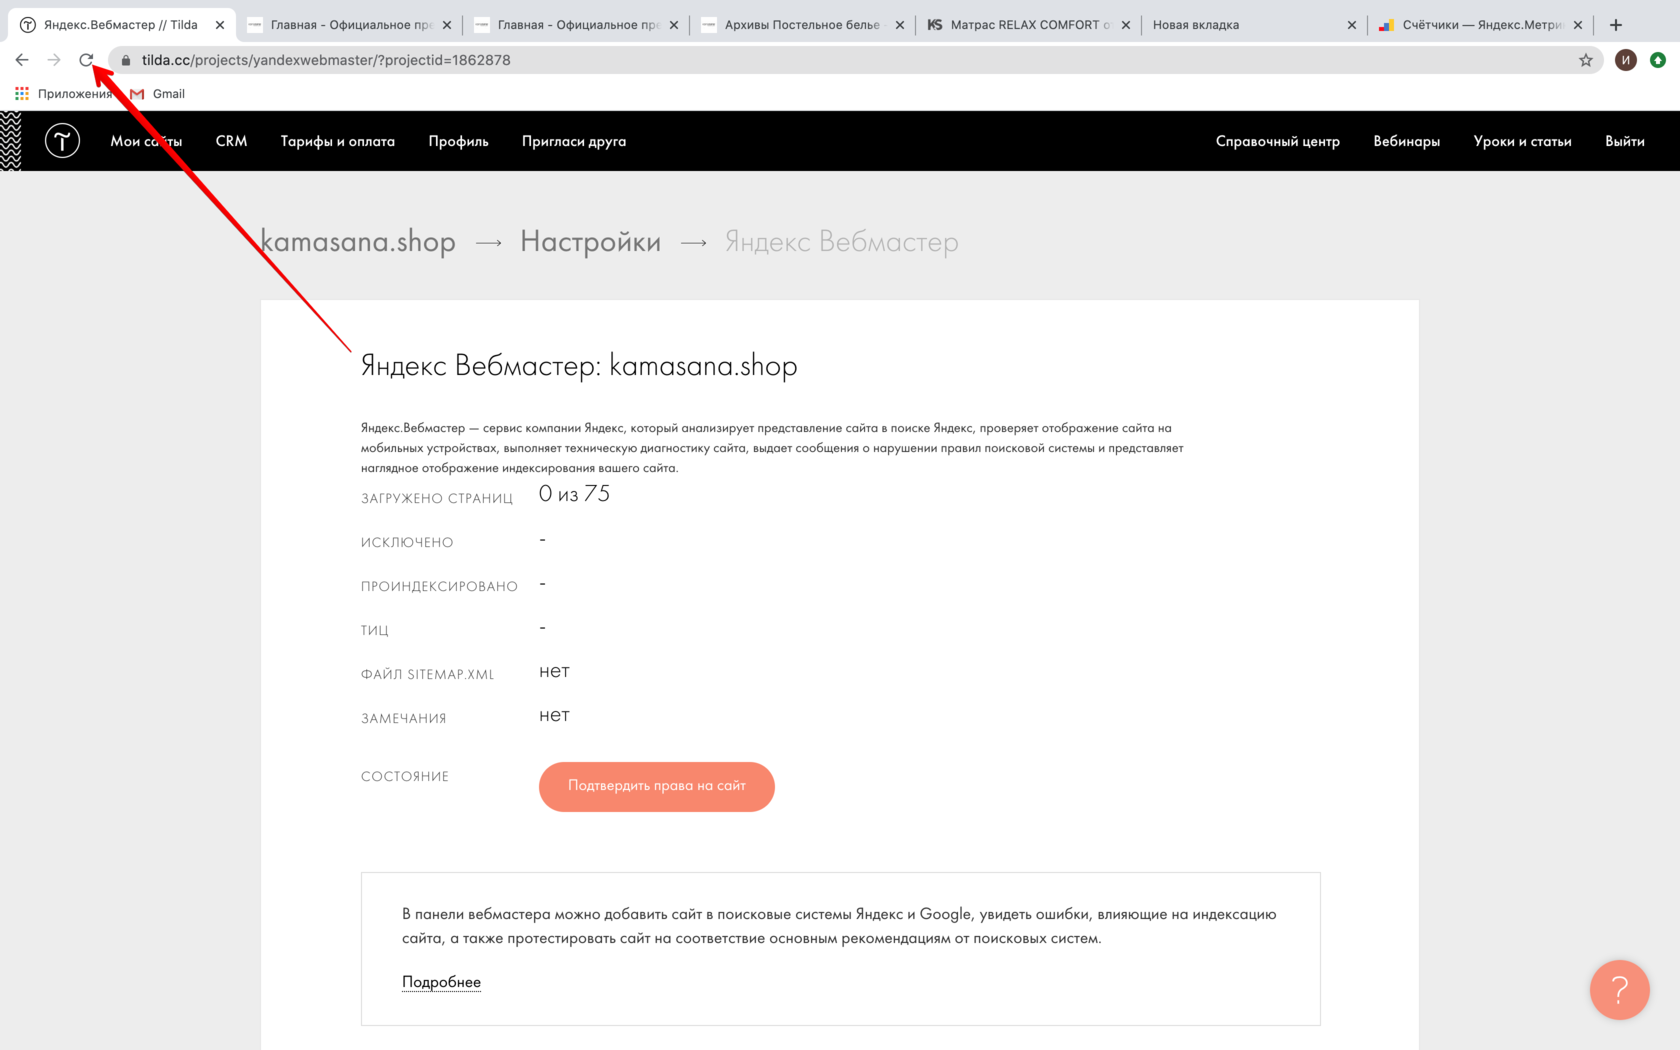This screenshot has width=1680, height=1050.
Task: Click the ФАЙЛ SITEMAP.XML label
Action: coord(428,675)
